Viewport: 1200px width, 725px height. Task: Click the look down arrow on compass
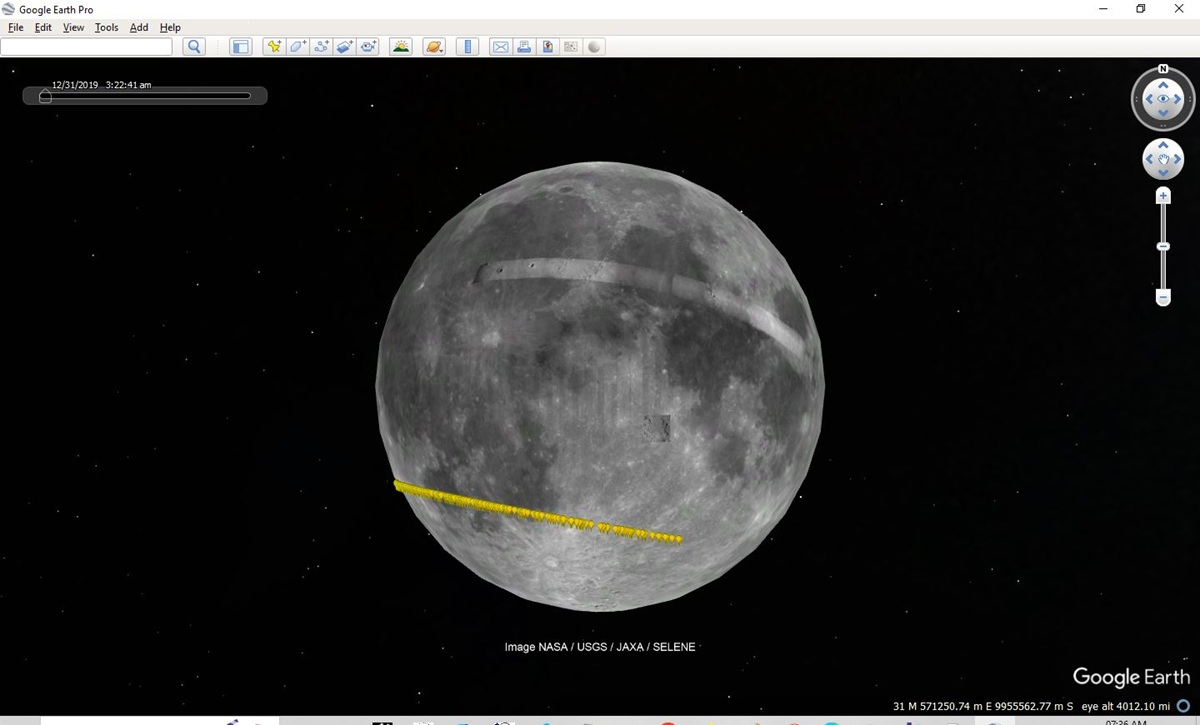click(x=1163, y=113)
